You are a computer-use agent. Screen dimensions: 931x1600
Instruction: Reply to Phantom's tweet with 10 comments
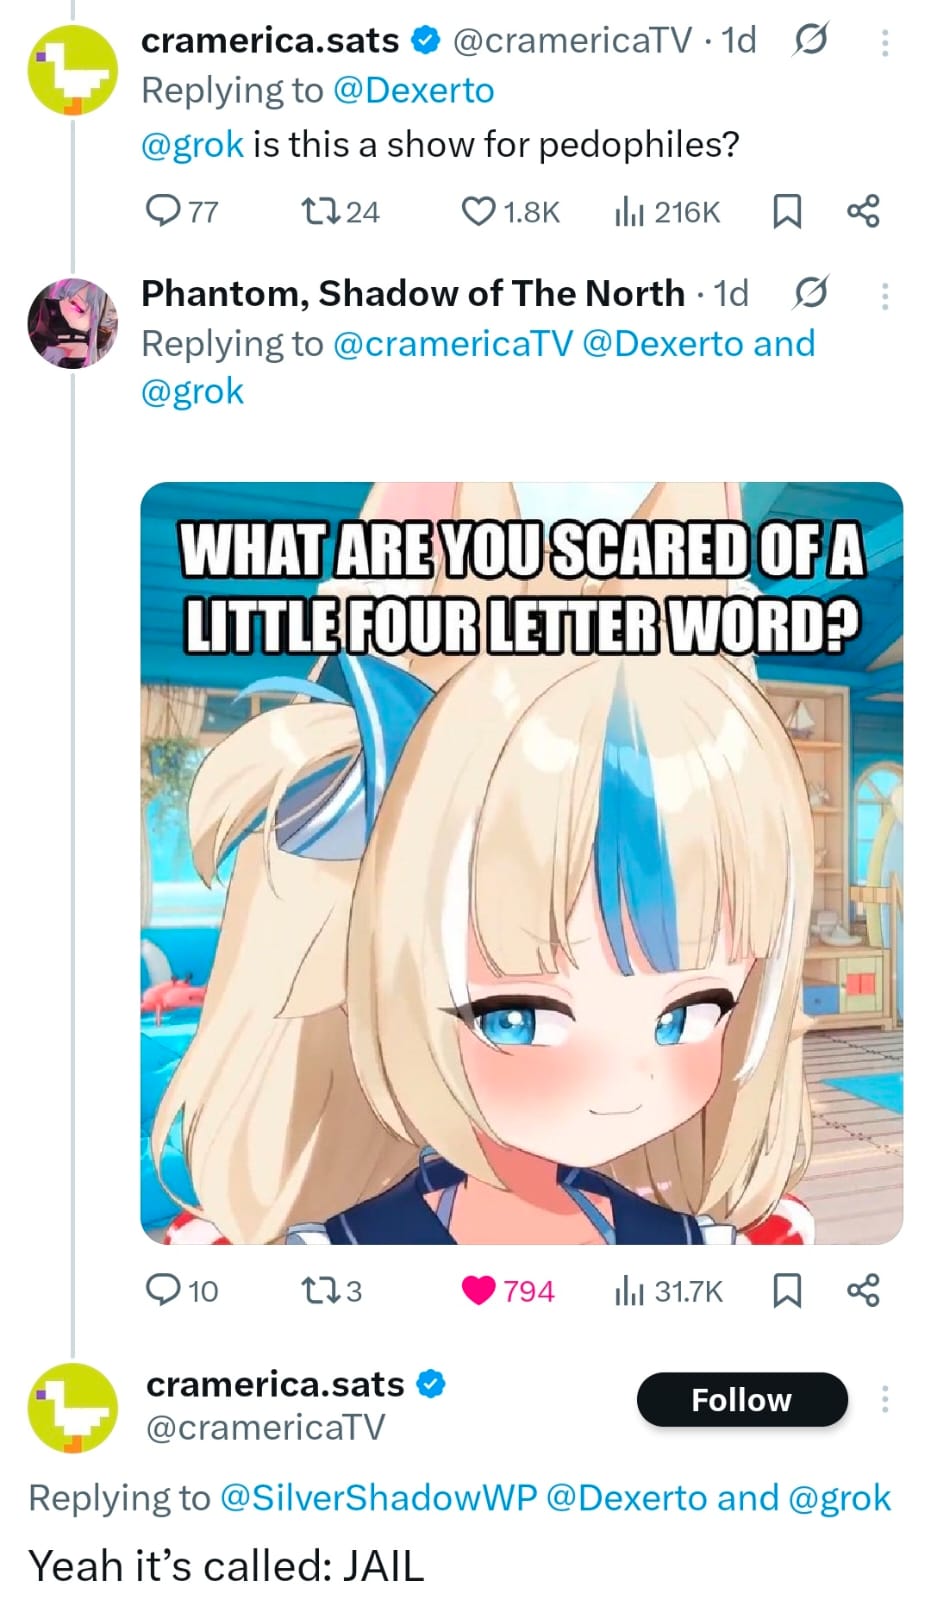coord(181,1291)
